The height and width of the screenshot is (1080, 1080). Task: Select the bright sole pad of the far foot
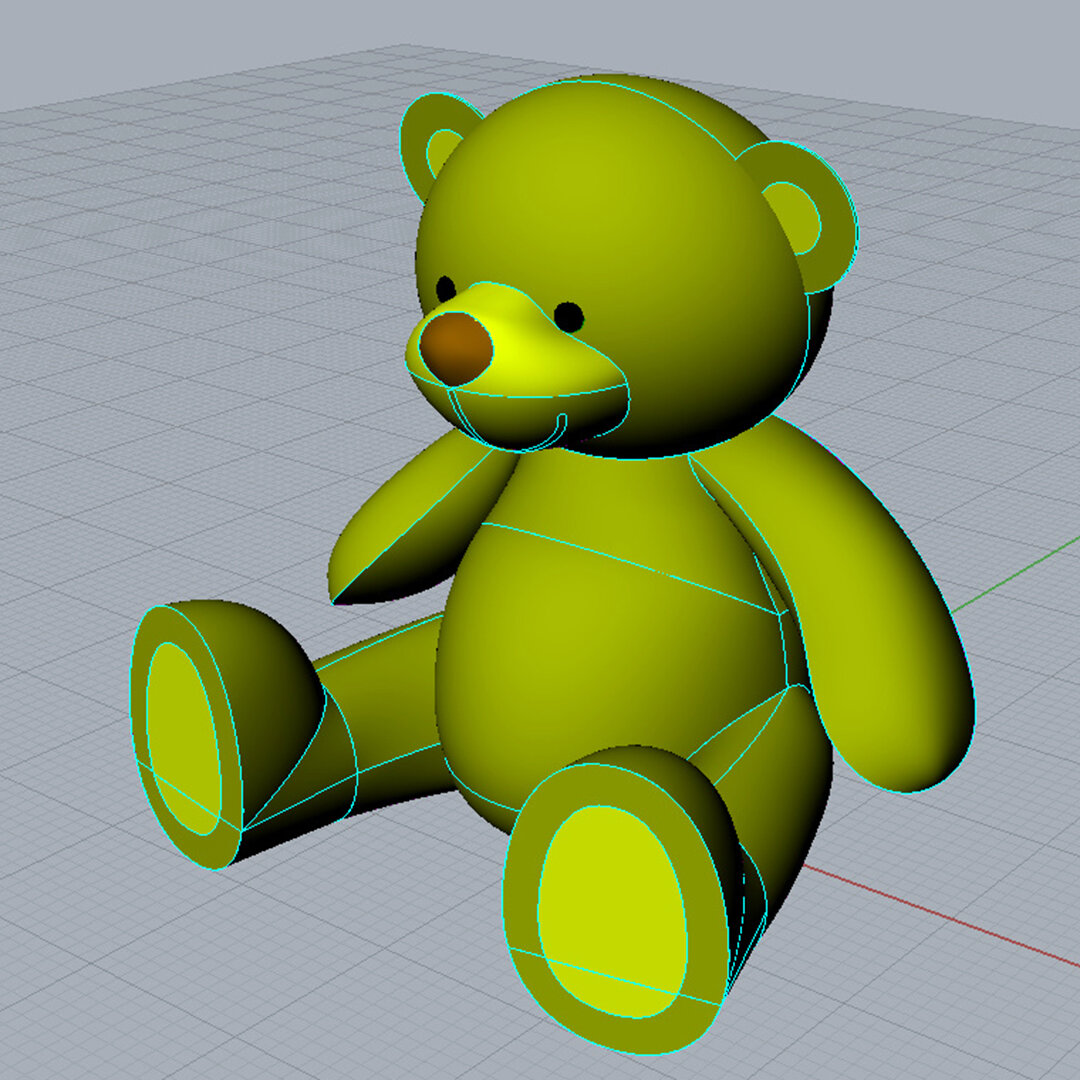coord(184,738)
